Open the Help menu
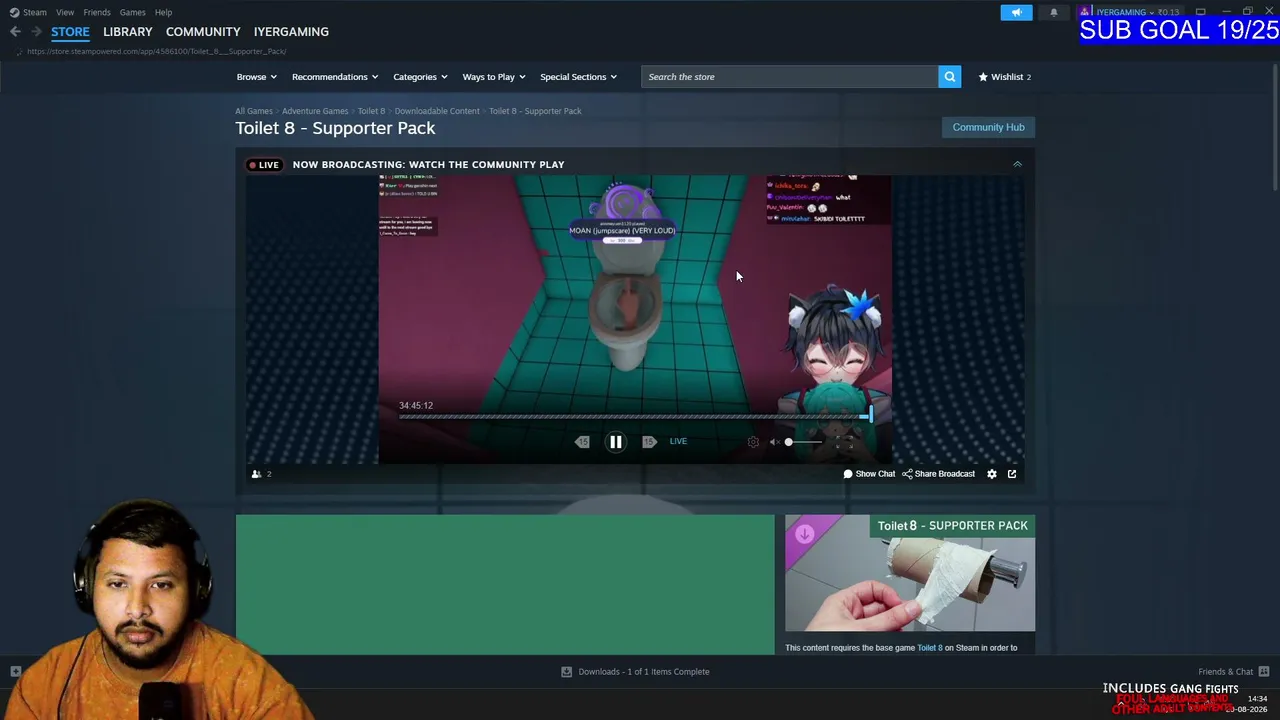 click(x=164, y=12)
